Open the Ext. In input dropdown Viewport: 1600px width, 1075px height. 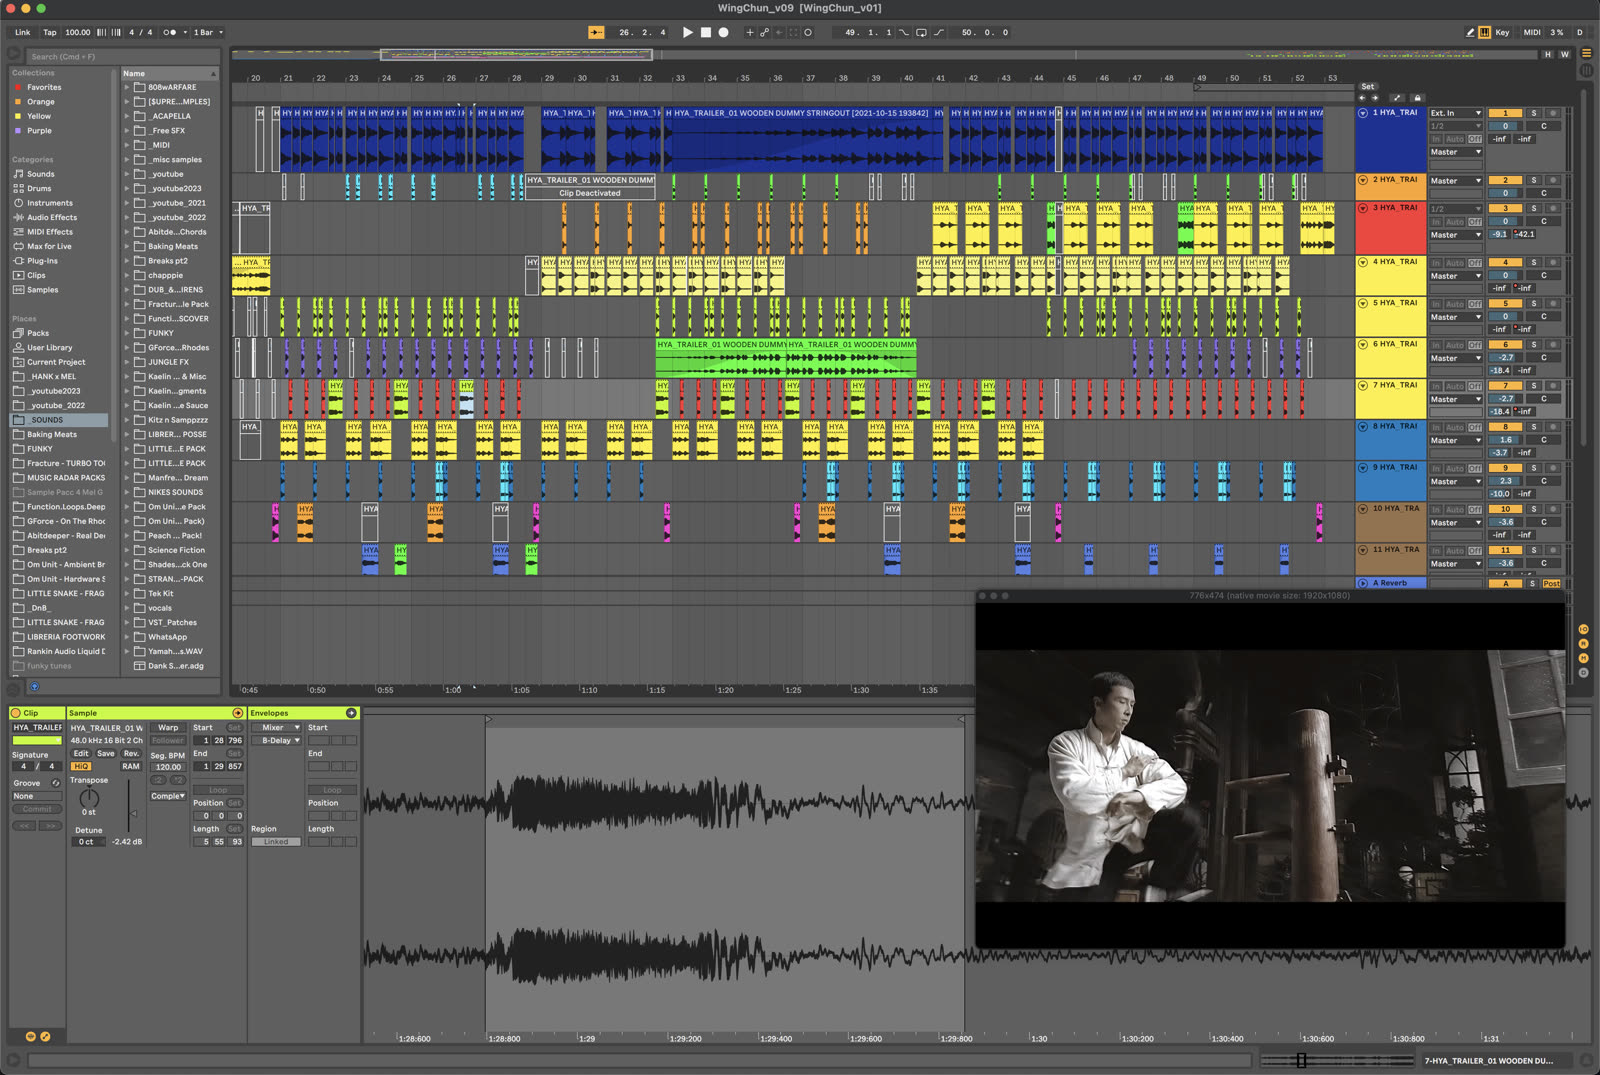pyautogui.click(x=1456, y=113)
